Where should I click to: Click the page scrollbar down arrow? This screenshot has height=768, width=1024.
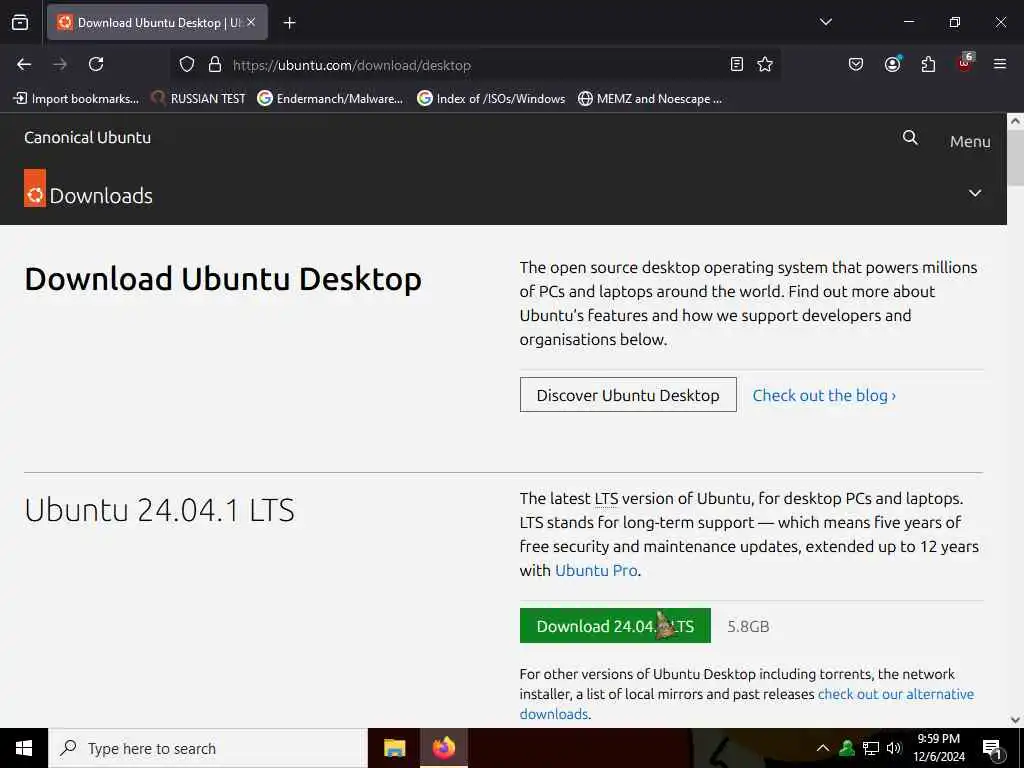coord(1015,720)
